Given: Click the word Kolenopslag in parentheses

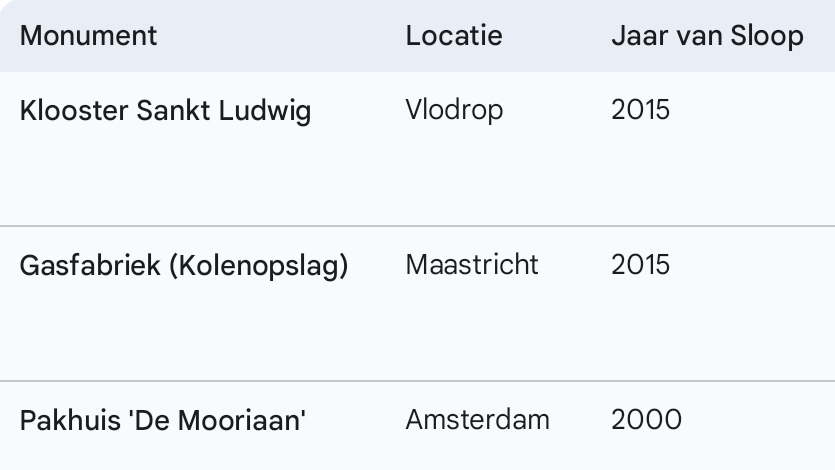Looking at the screenshot, I should pyautogui.click(x=258, y=266).
